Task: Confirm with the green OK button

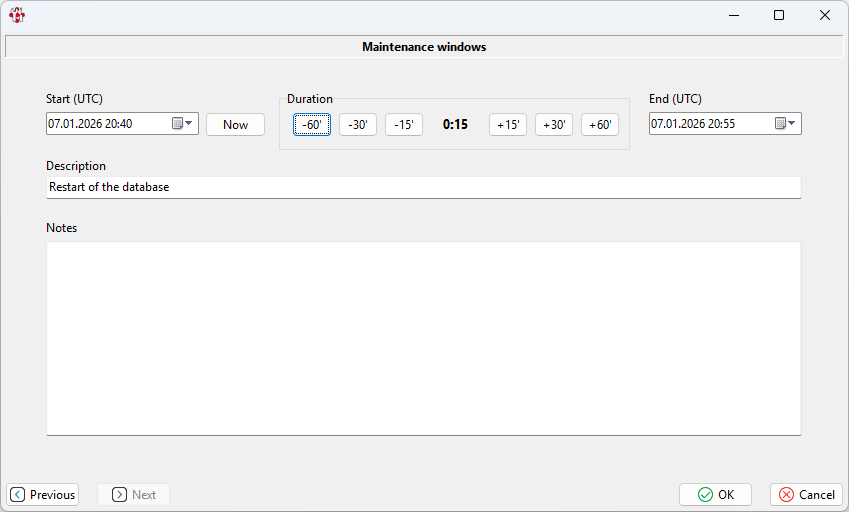Action: 716,495
